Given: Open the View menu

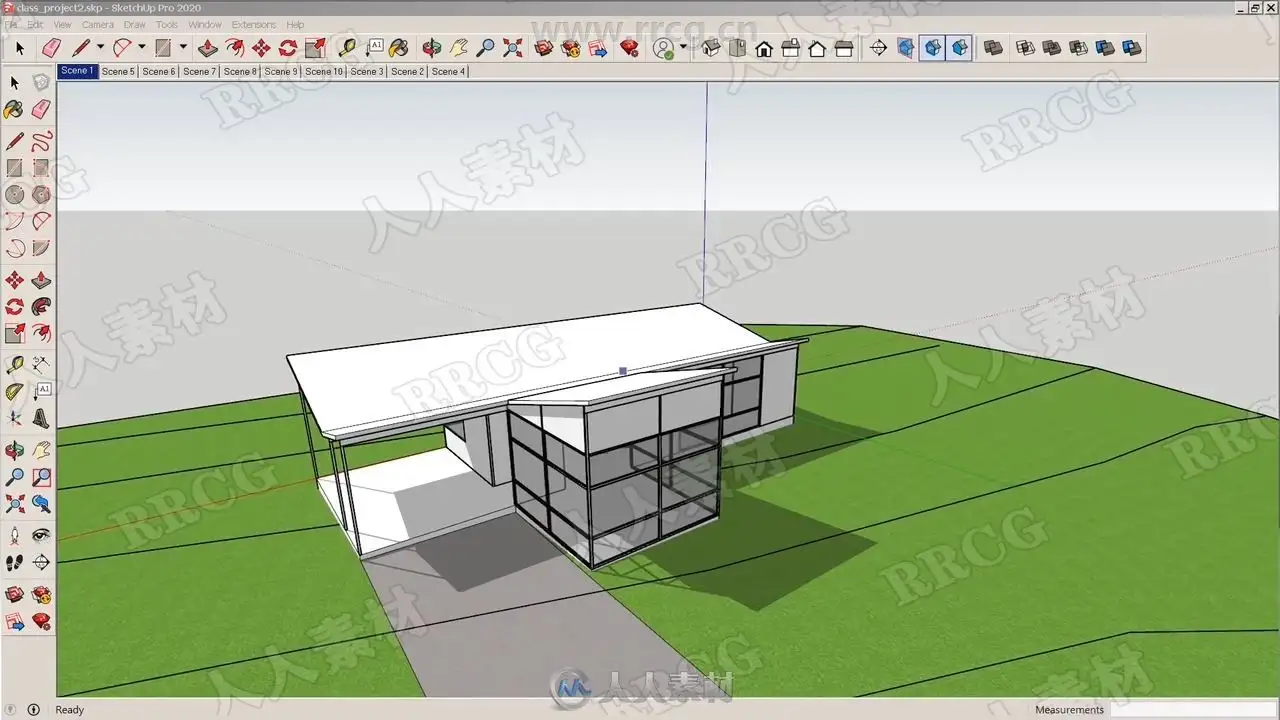Looking at the screenshot, I should 62,25.
